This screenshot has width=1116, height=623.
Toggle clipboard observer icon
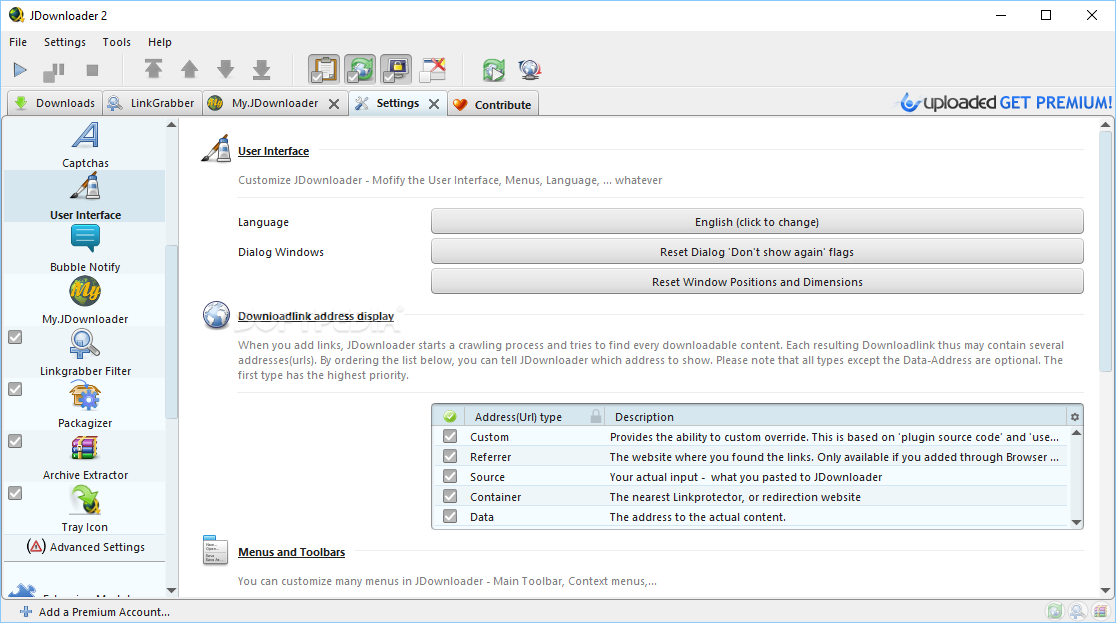(x=324, y=69)
